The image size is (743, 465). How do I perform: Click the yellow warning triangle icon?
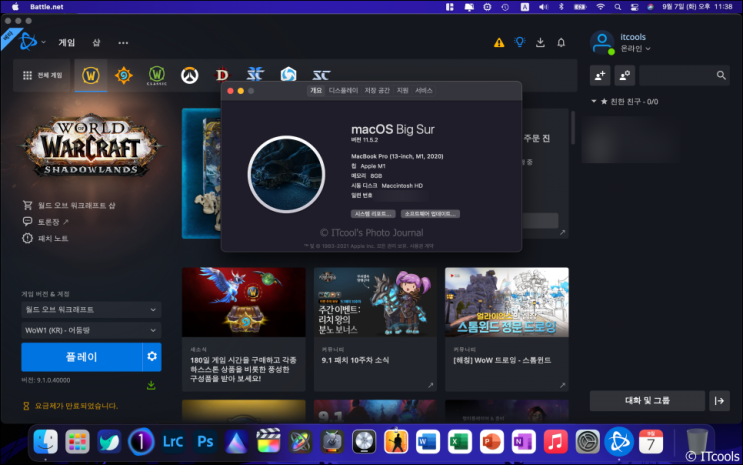499,43
